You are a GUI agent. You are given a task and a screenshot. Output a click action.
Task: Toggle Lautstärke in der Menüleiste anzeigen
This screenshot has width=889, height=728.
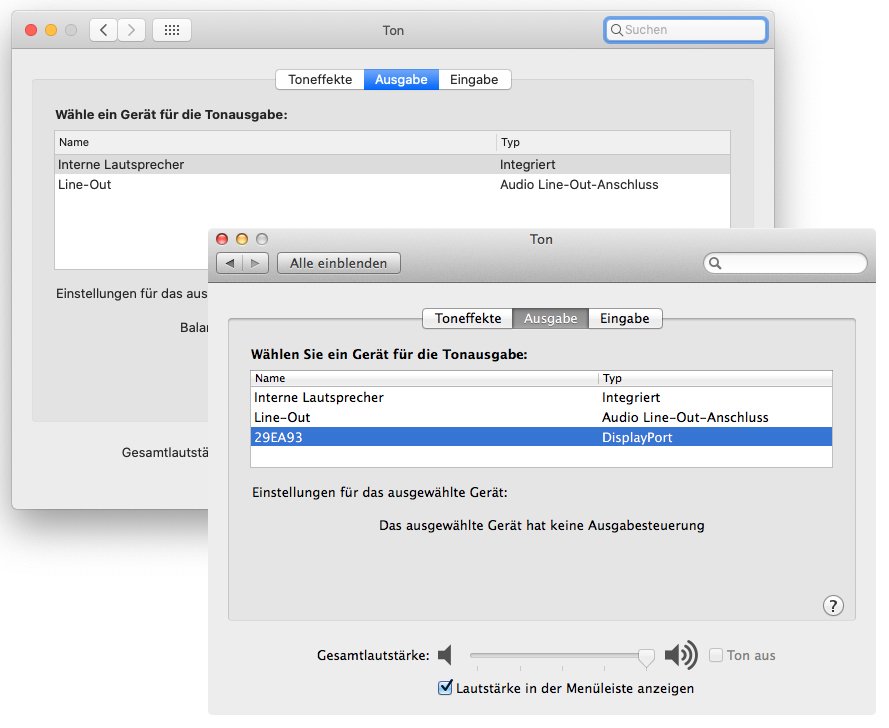[x=446, y=687]
